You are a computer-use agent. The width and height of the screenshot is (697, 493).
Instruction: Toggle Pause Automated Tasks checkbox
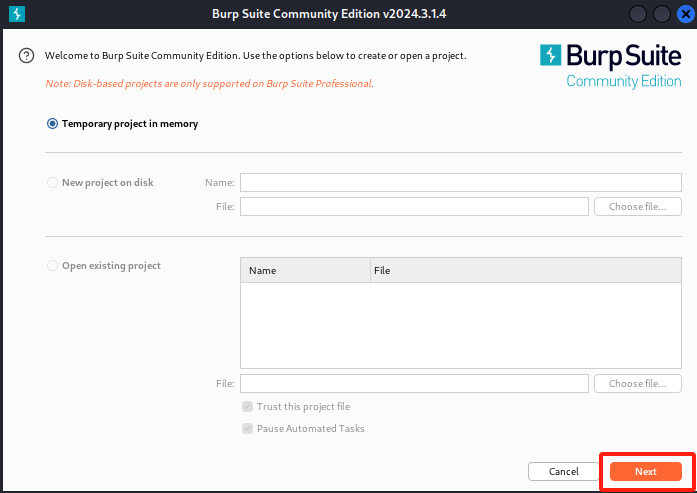coord(248,429)
